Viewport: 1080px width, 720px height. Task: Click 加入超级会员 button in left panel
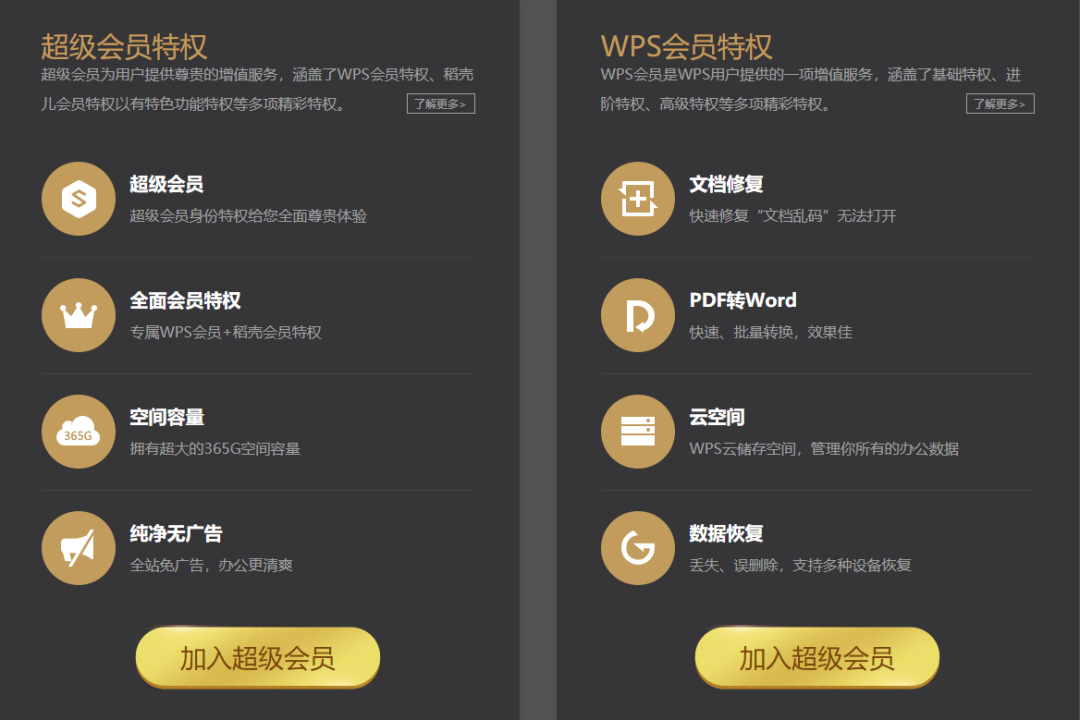pyautogui.click(x=258, y=658)
